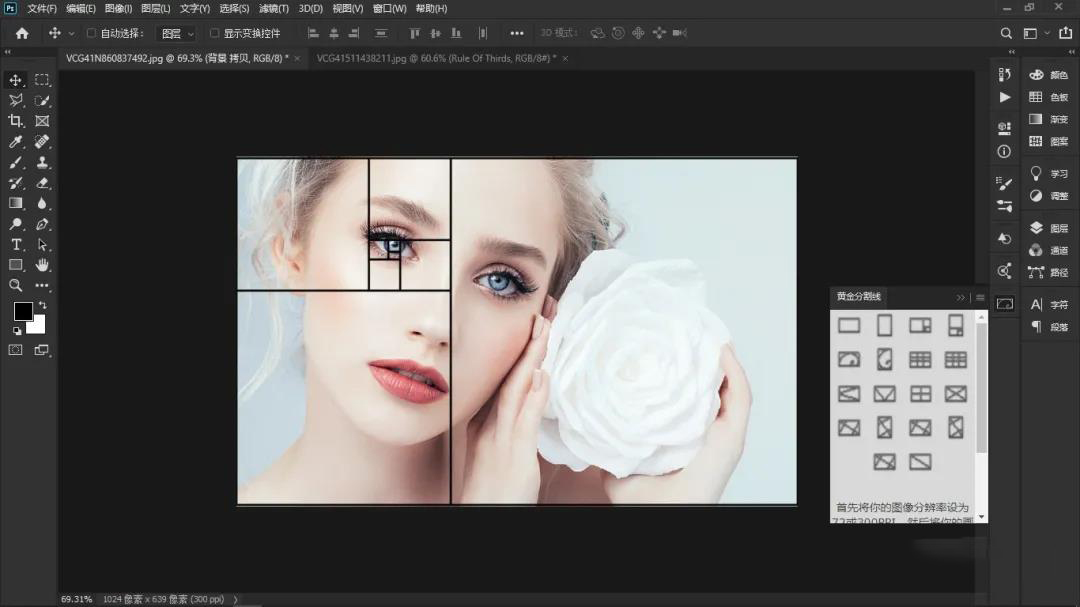Apply the golden spiral landscape overlay

click(849, 360)
